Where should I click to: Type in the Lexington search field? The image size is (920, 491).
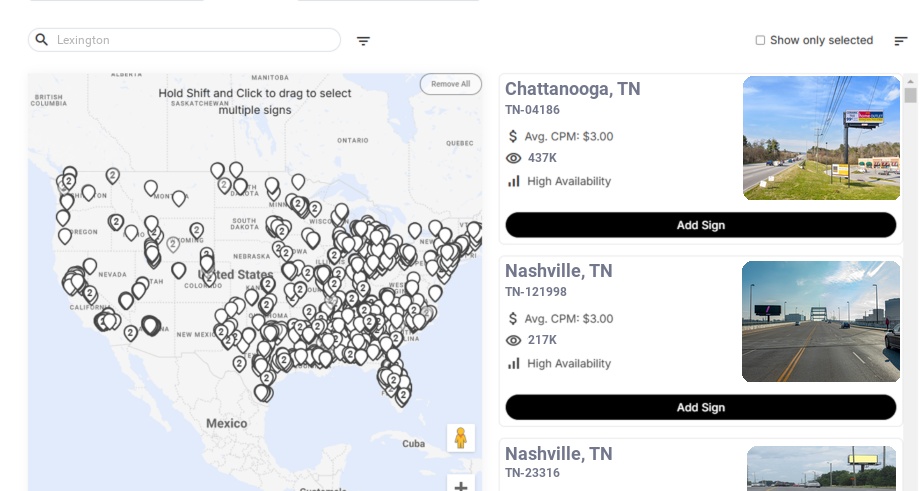click(x=190, y=40)
